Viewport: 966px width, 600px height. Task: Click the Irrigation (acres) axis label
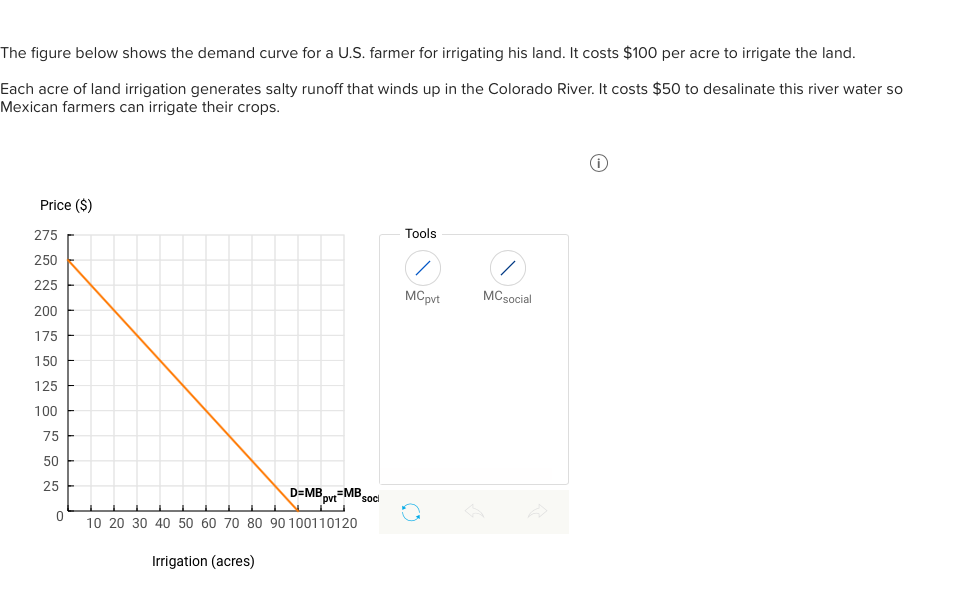(202, 561)
